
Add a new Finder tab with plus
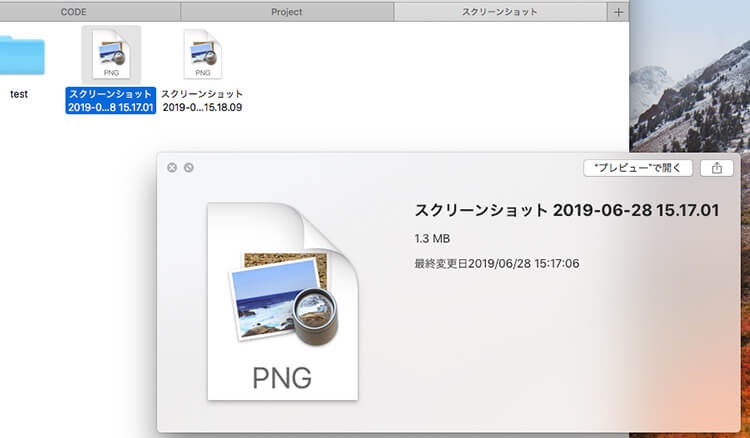coord(619,11)
